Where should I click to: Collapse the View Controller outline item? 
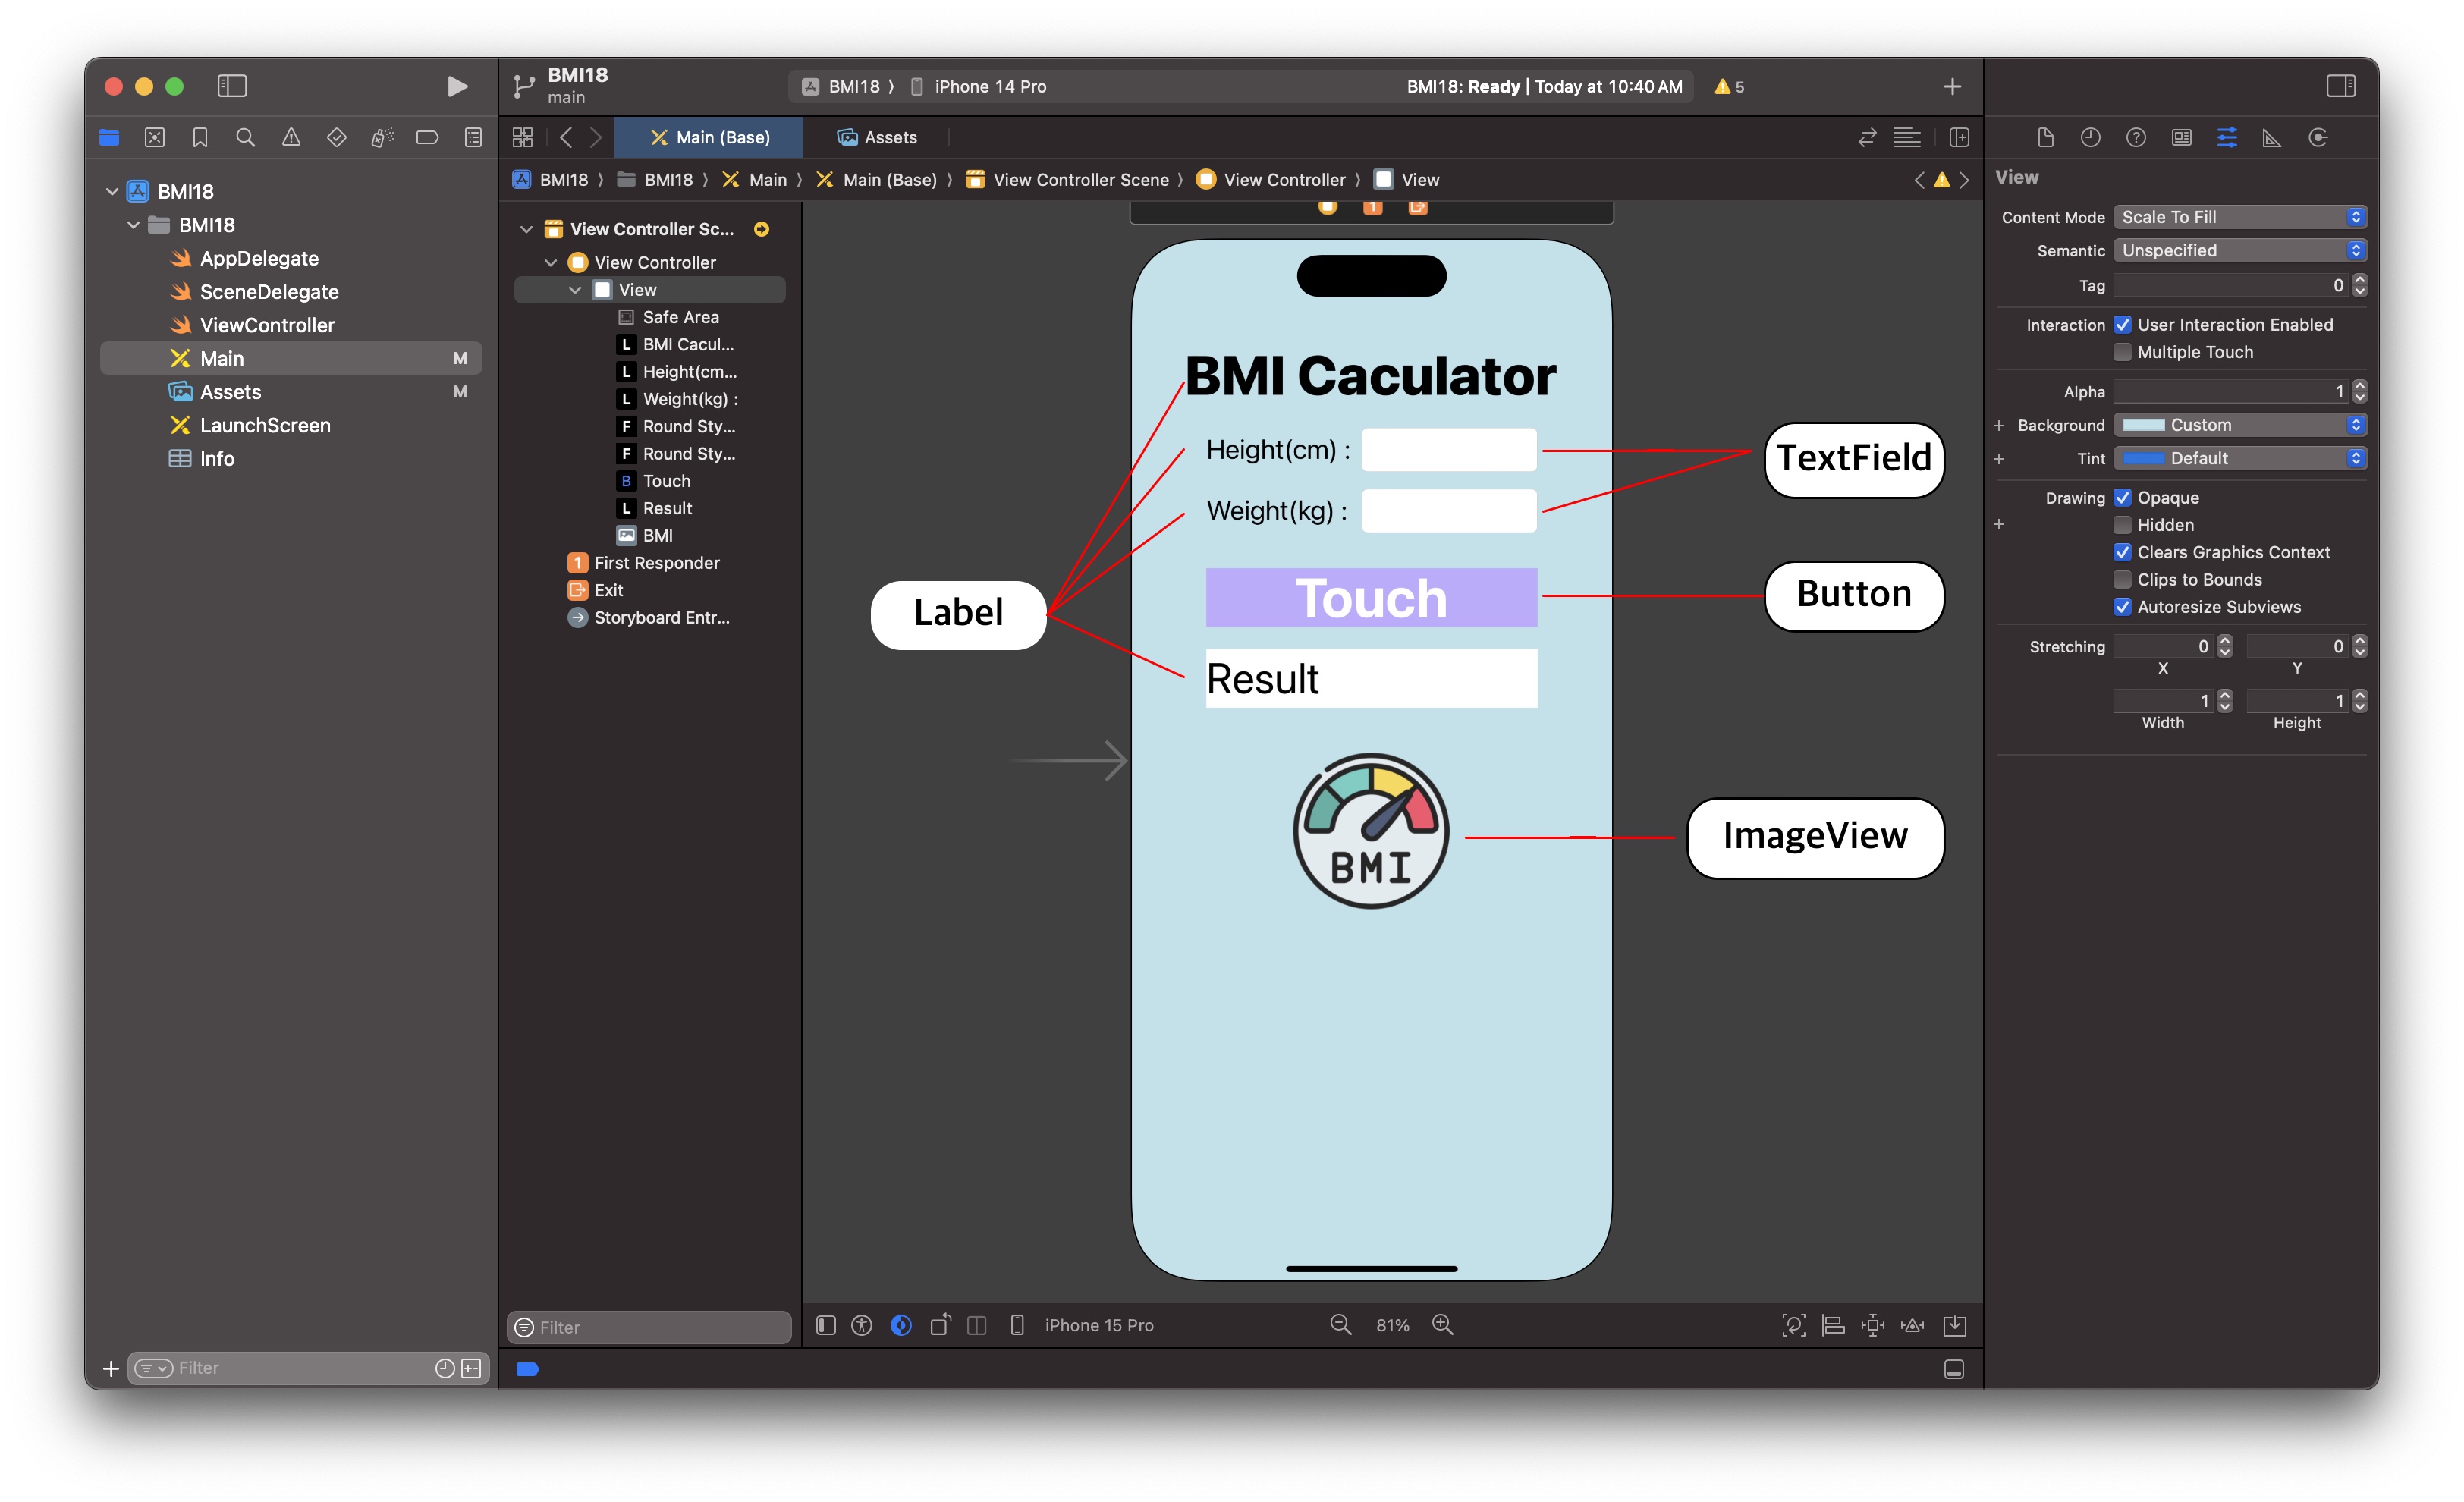point(551,262)
